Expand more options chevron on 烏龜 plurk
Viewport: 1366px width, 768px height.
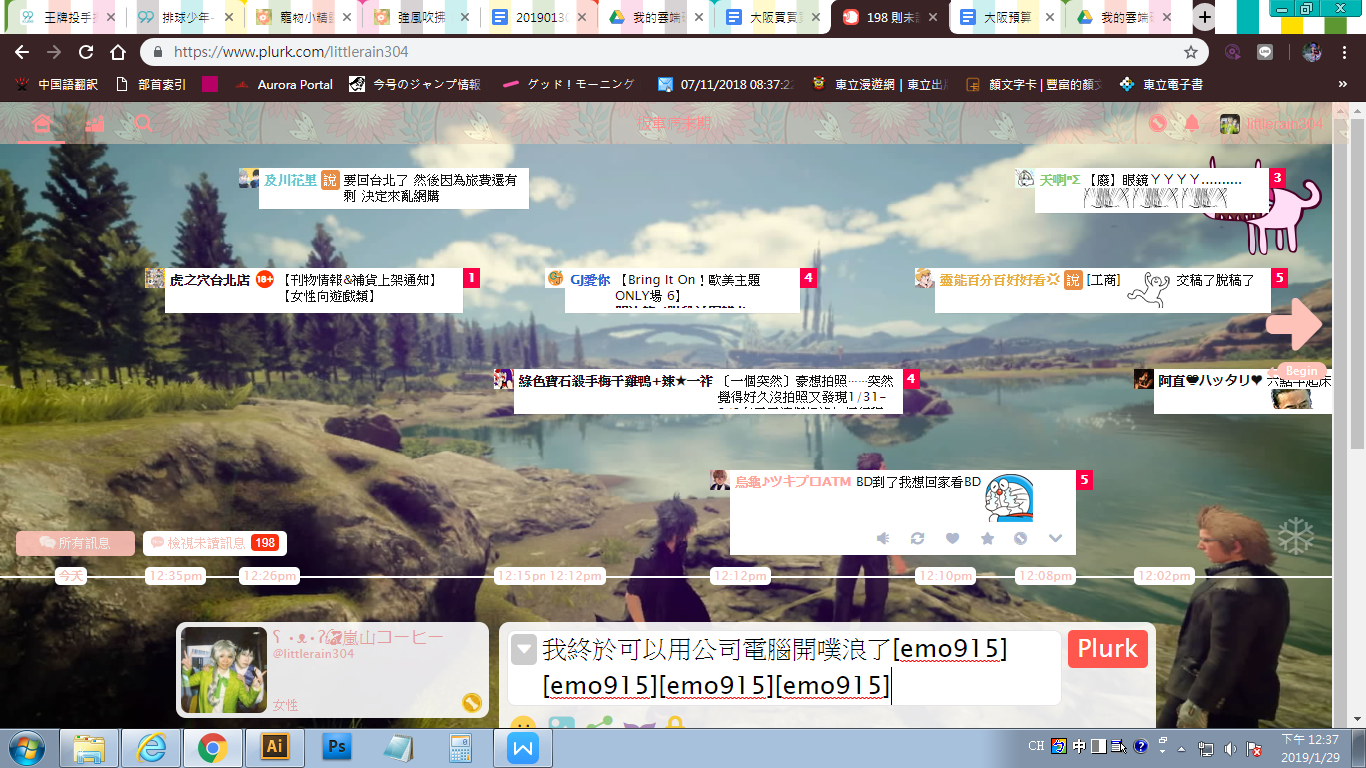(x=1055, y=538)
